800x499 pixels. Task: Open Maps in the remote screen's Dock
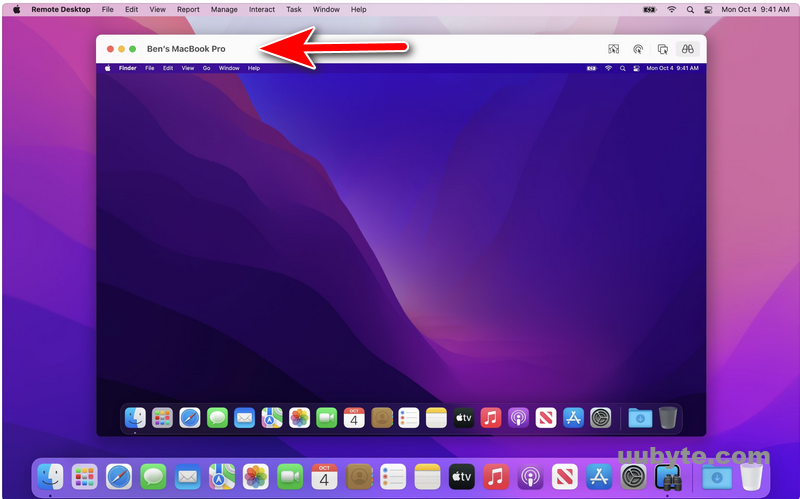click(272, 418)
